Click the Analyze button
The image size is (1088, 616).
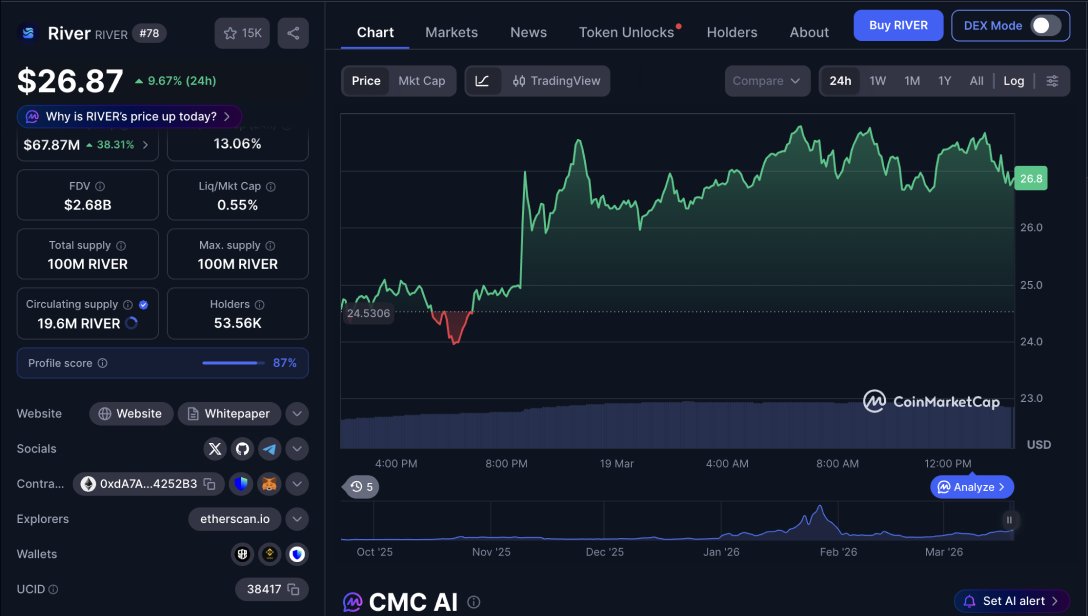coord(972,487)
